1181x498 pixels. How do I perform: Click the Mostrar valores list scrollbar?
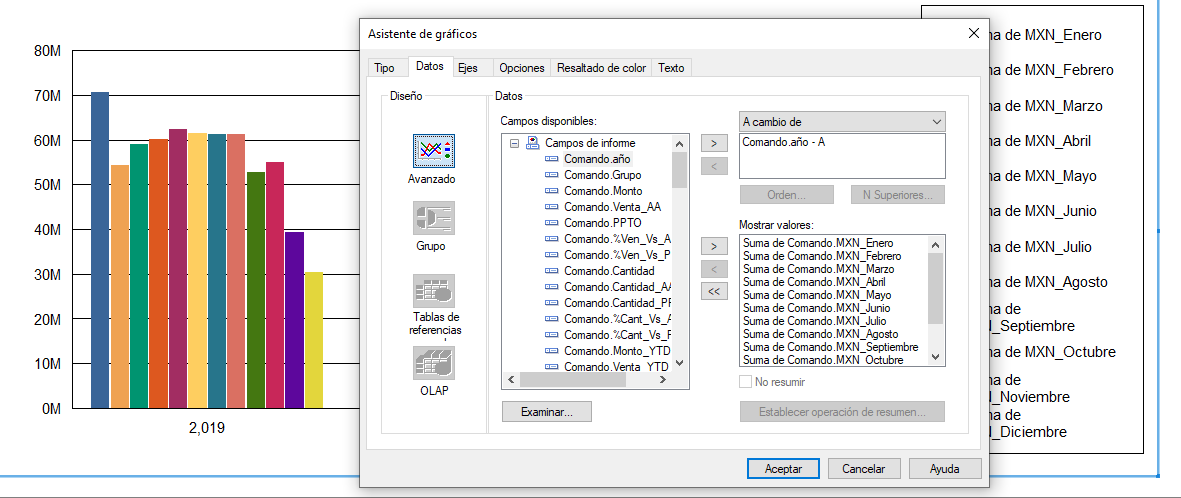(935, 300)
